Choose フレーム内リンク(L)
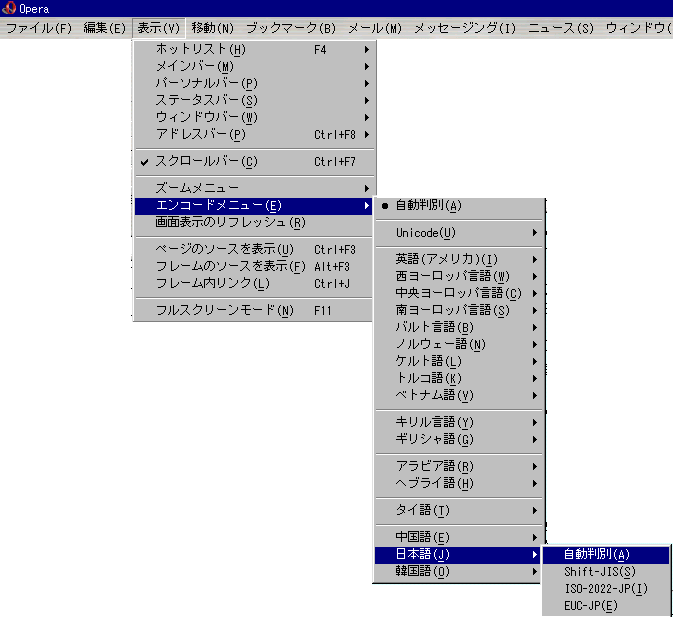This screenshot has width=673, height=617. coord(253,284)
